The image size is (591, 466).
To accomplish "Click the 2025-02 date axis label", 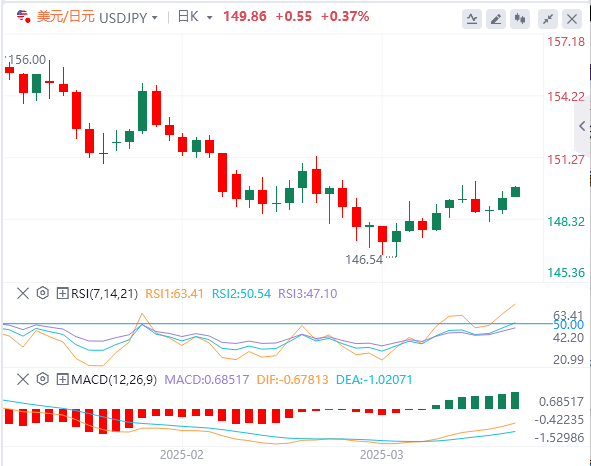I will (x=182, y=455).
